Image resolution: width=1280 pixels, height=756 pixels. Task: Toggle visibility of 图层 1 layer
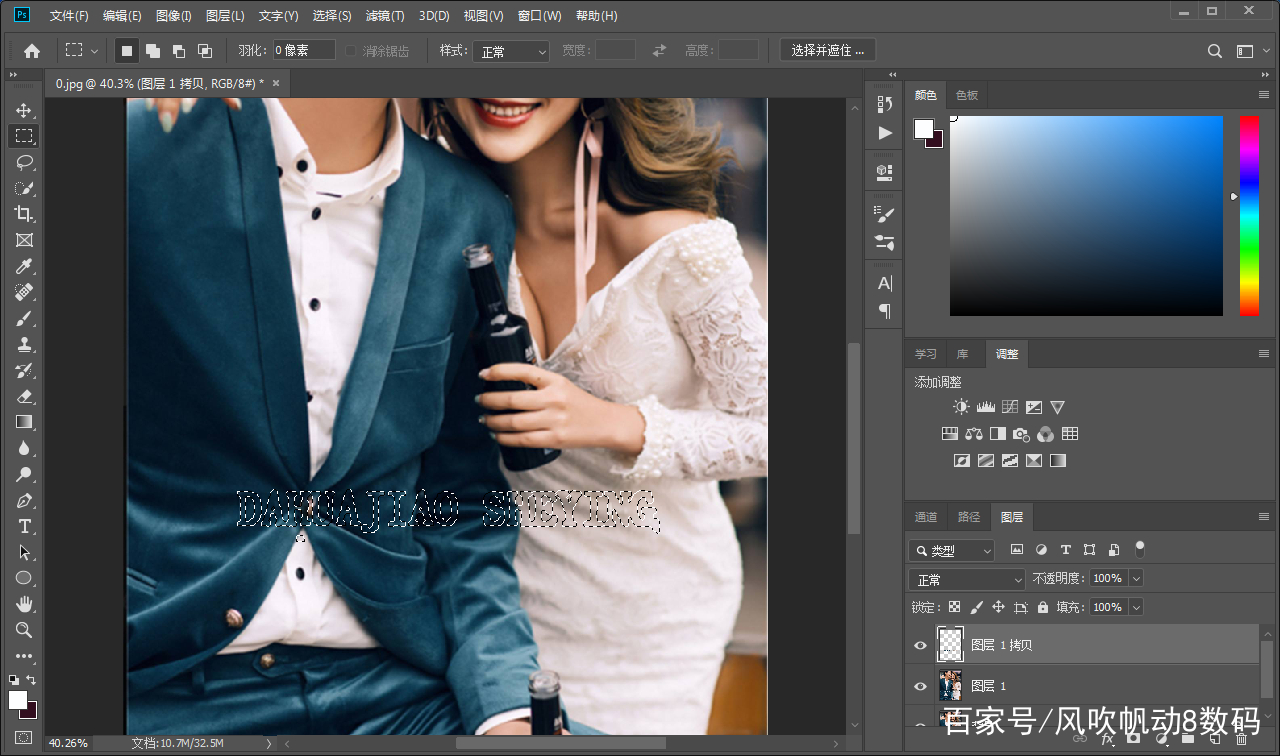921,686
